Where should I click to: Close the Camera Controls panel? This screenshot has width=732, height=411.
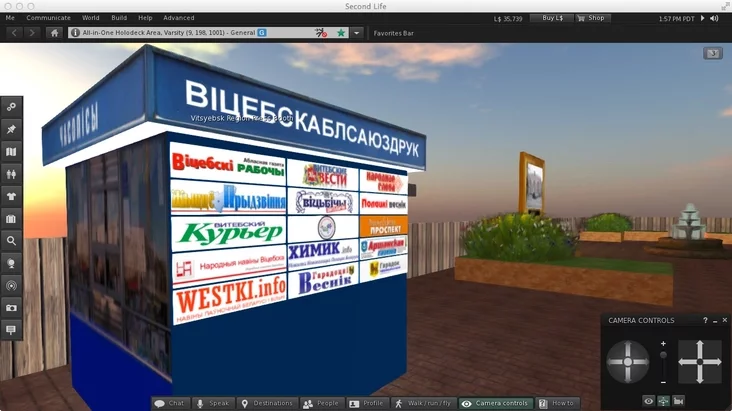tap(725, 320)
